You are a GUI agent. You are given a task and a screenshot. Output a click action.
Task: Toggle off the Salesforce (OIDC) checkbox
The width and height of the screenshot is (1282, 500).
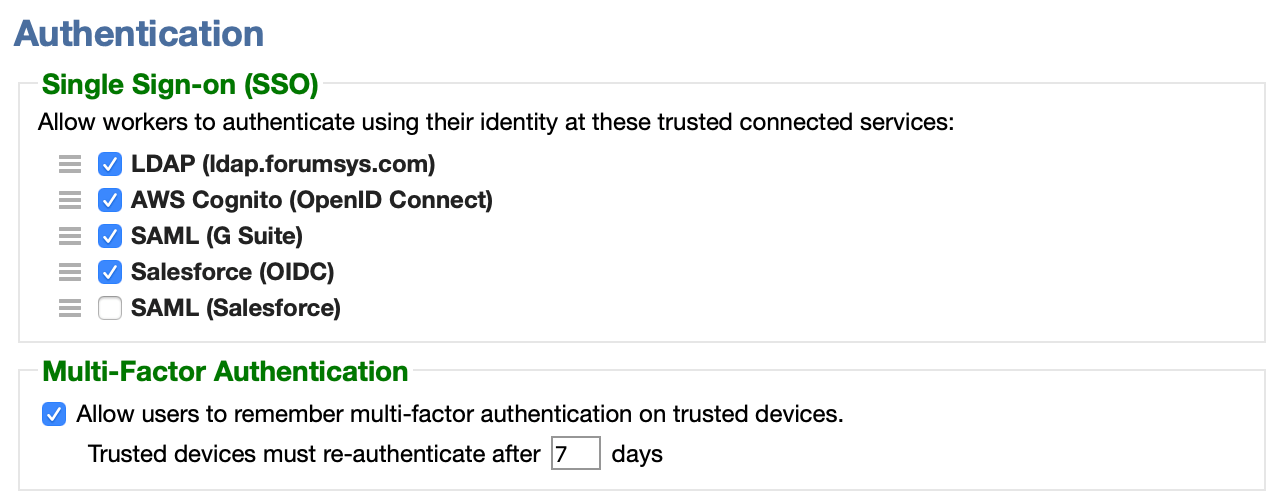click(110, 272)
